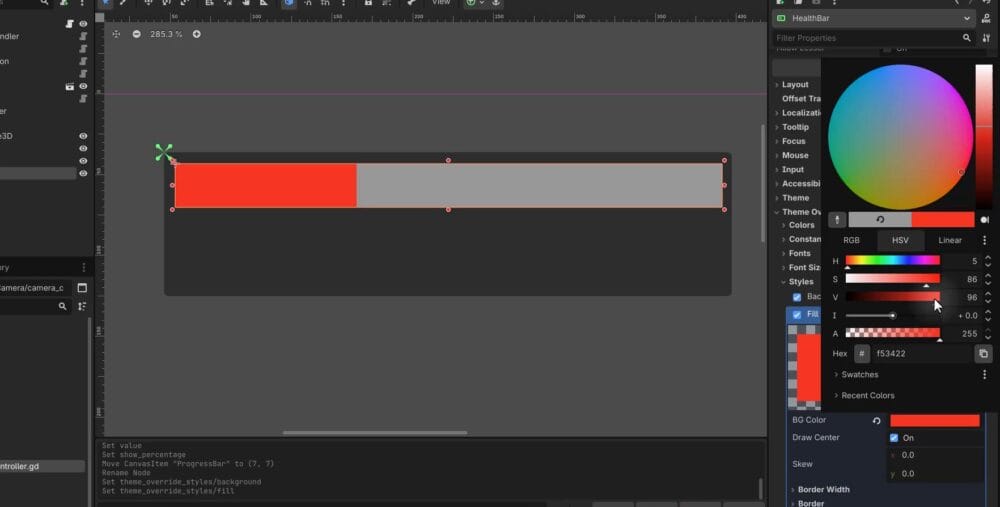The height and width of the screenshot is (507, 1000).
Task: Click the bone/skeleton options icon in toolbar
Action: point(411,3)
